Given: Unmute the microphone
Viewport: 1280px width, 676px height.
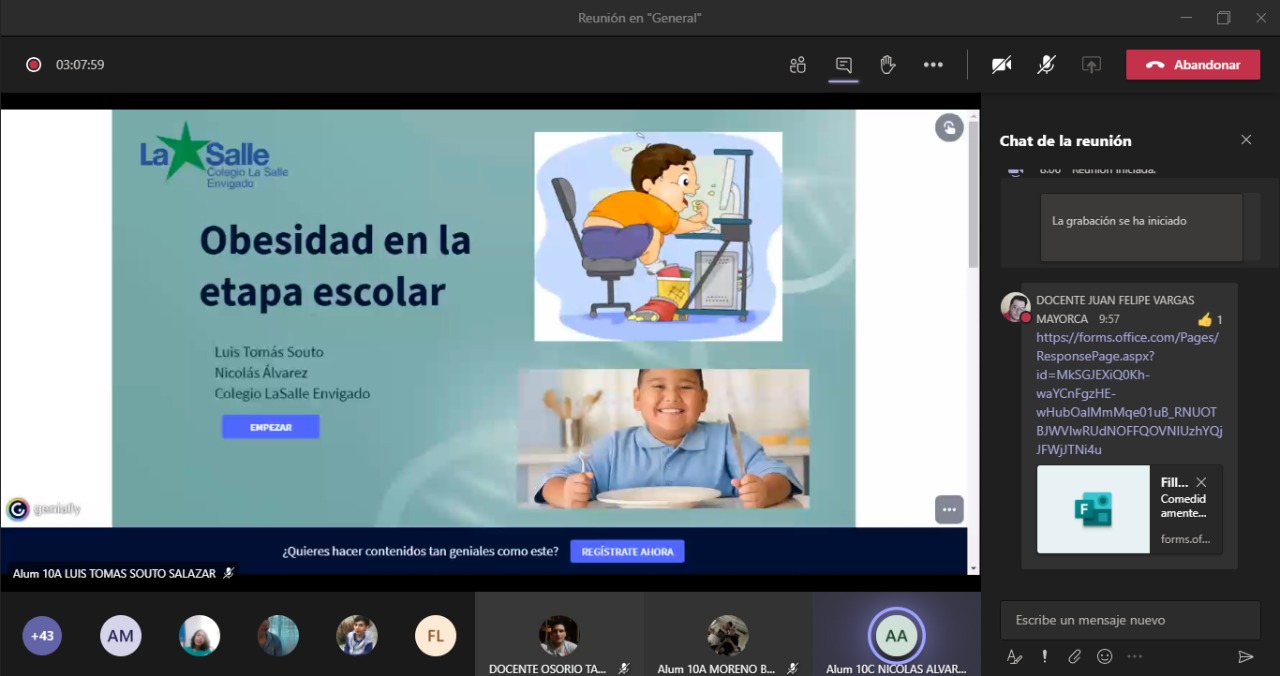Looking at the screenshot, I should (1046, 65).
